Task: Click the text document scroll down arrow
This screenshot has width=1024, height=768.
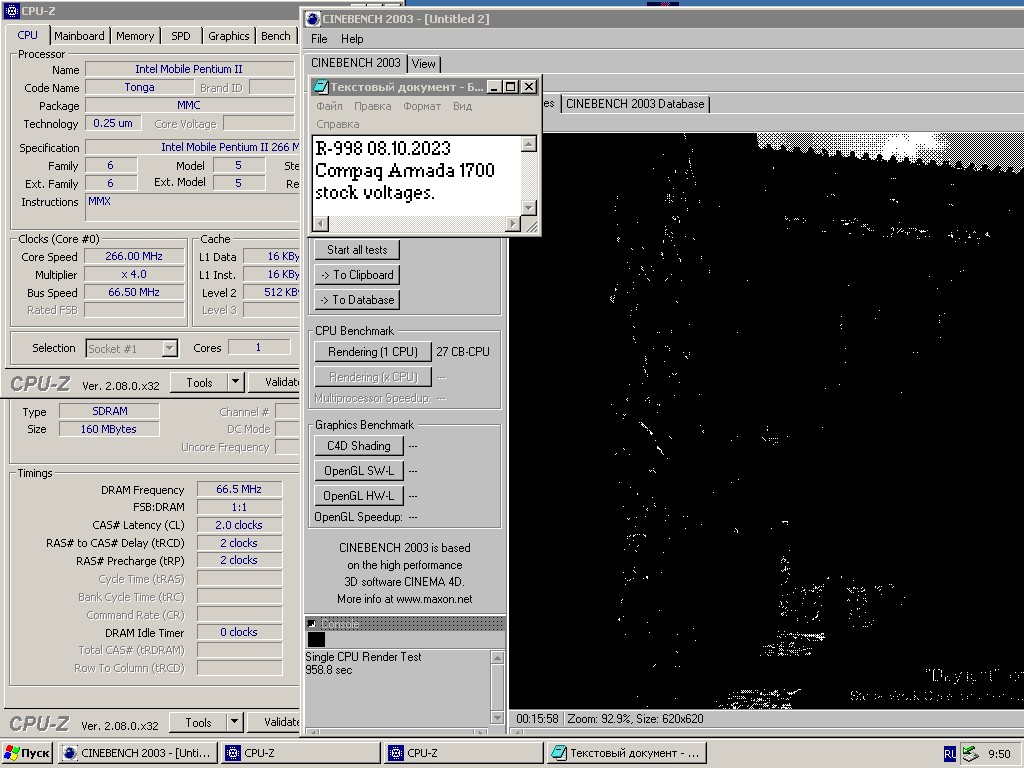Action: [x=529, y=208]
